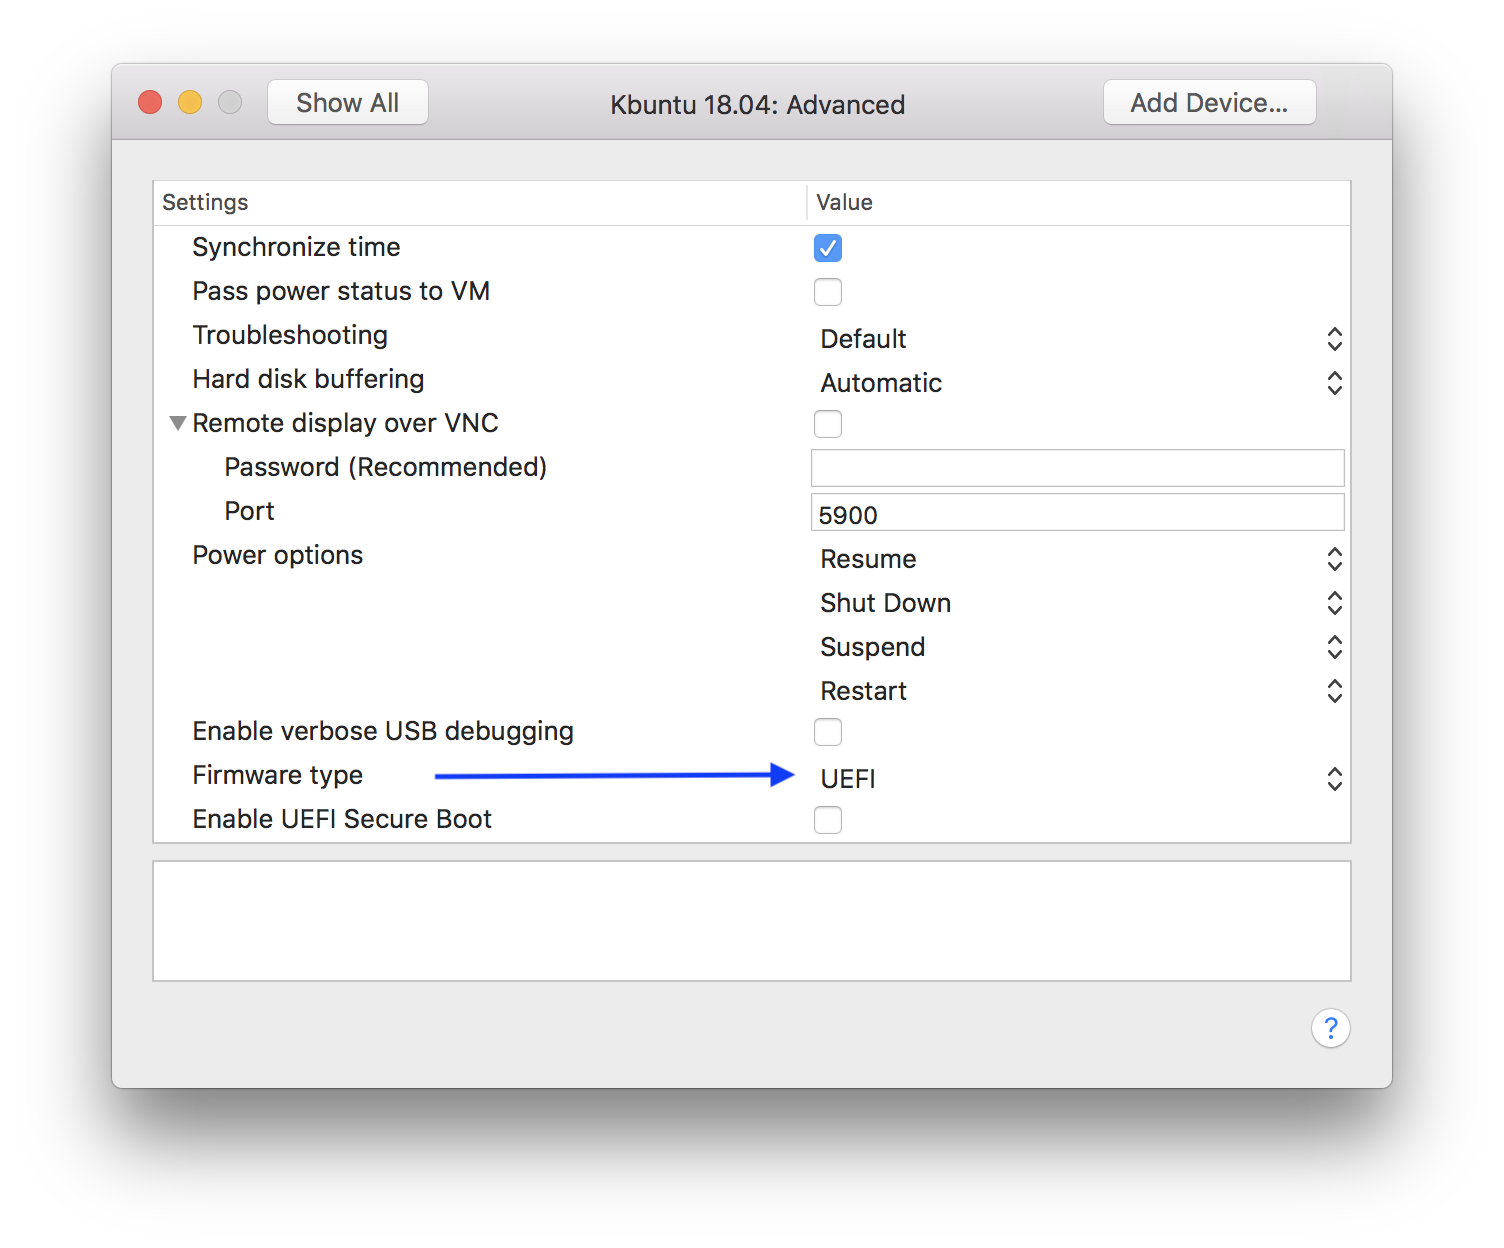1504x1248 pixels.
Task: Collapse the Remote display over VNC triangle
Action: [178, 423]
